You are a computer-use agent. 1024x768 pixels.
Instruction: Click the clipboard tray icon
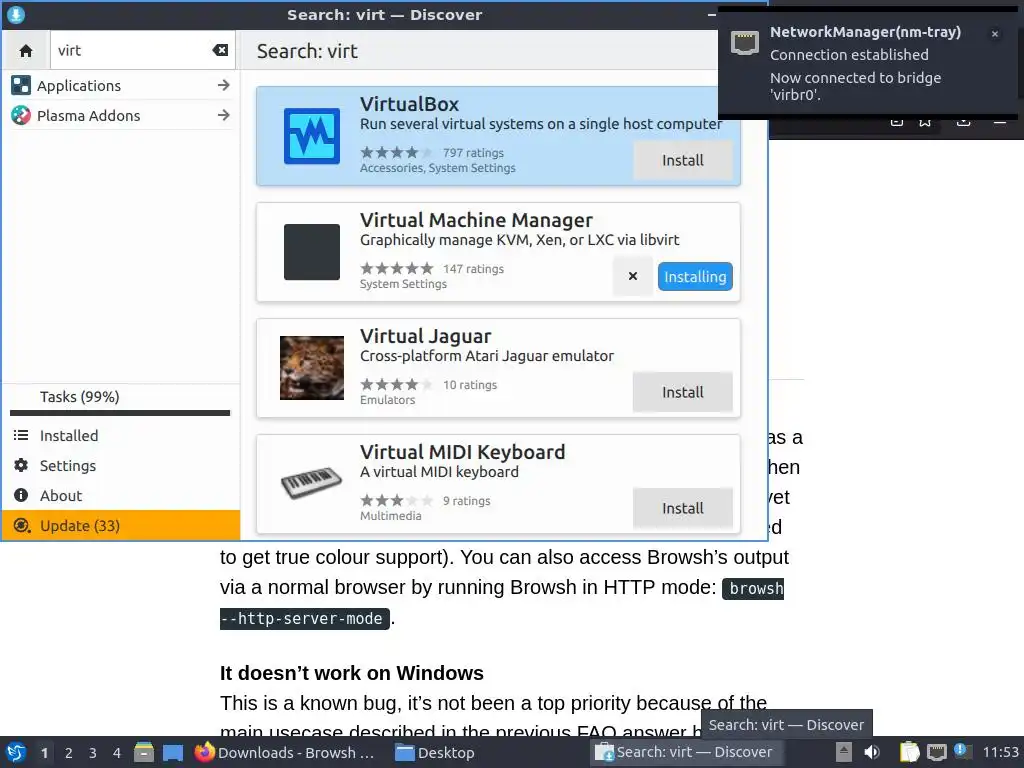(x=909, y=752)
